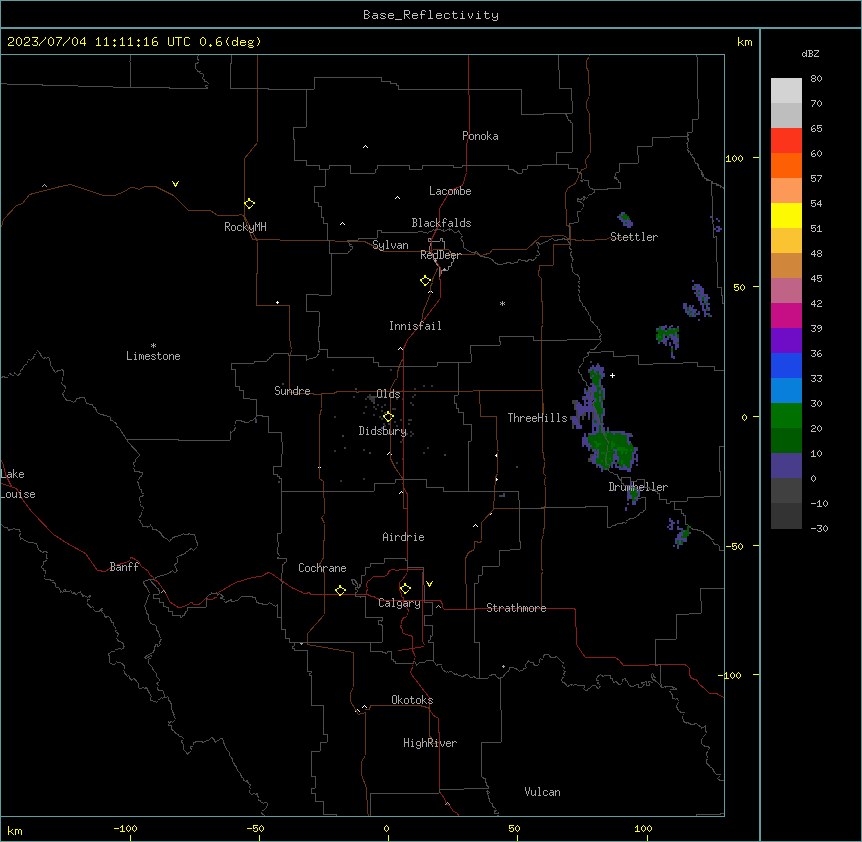Click the Banff label
Viewport: 862px width, 842px height.
coord(124,567)
